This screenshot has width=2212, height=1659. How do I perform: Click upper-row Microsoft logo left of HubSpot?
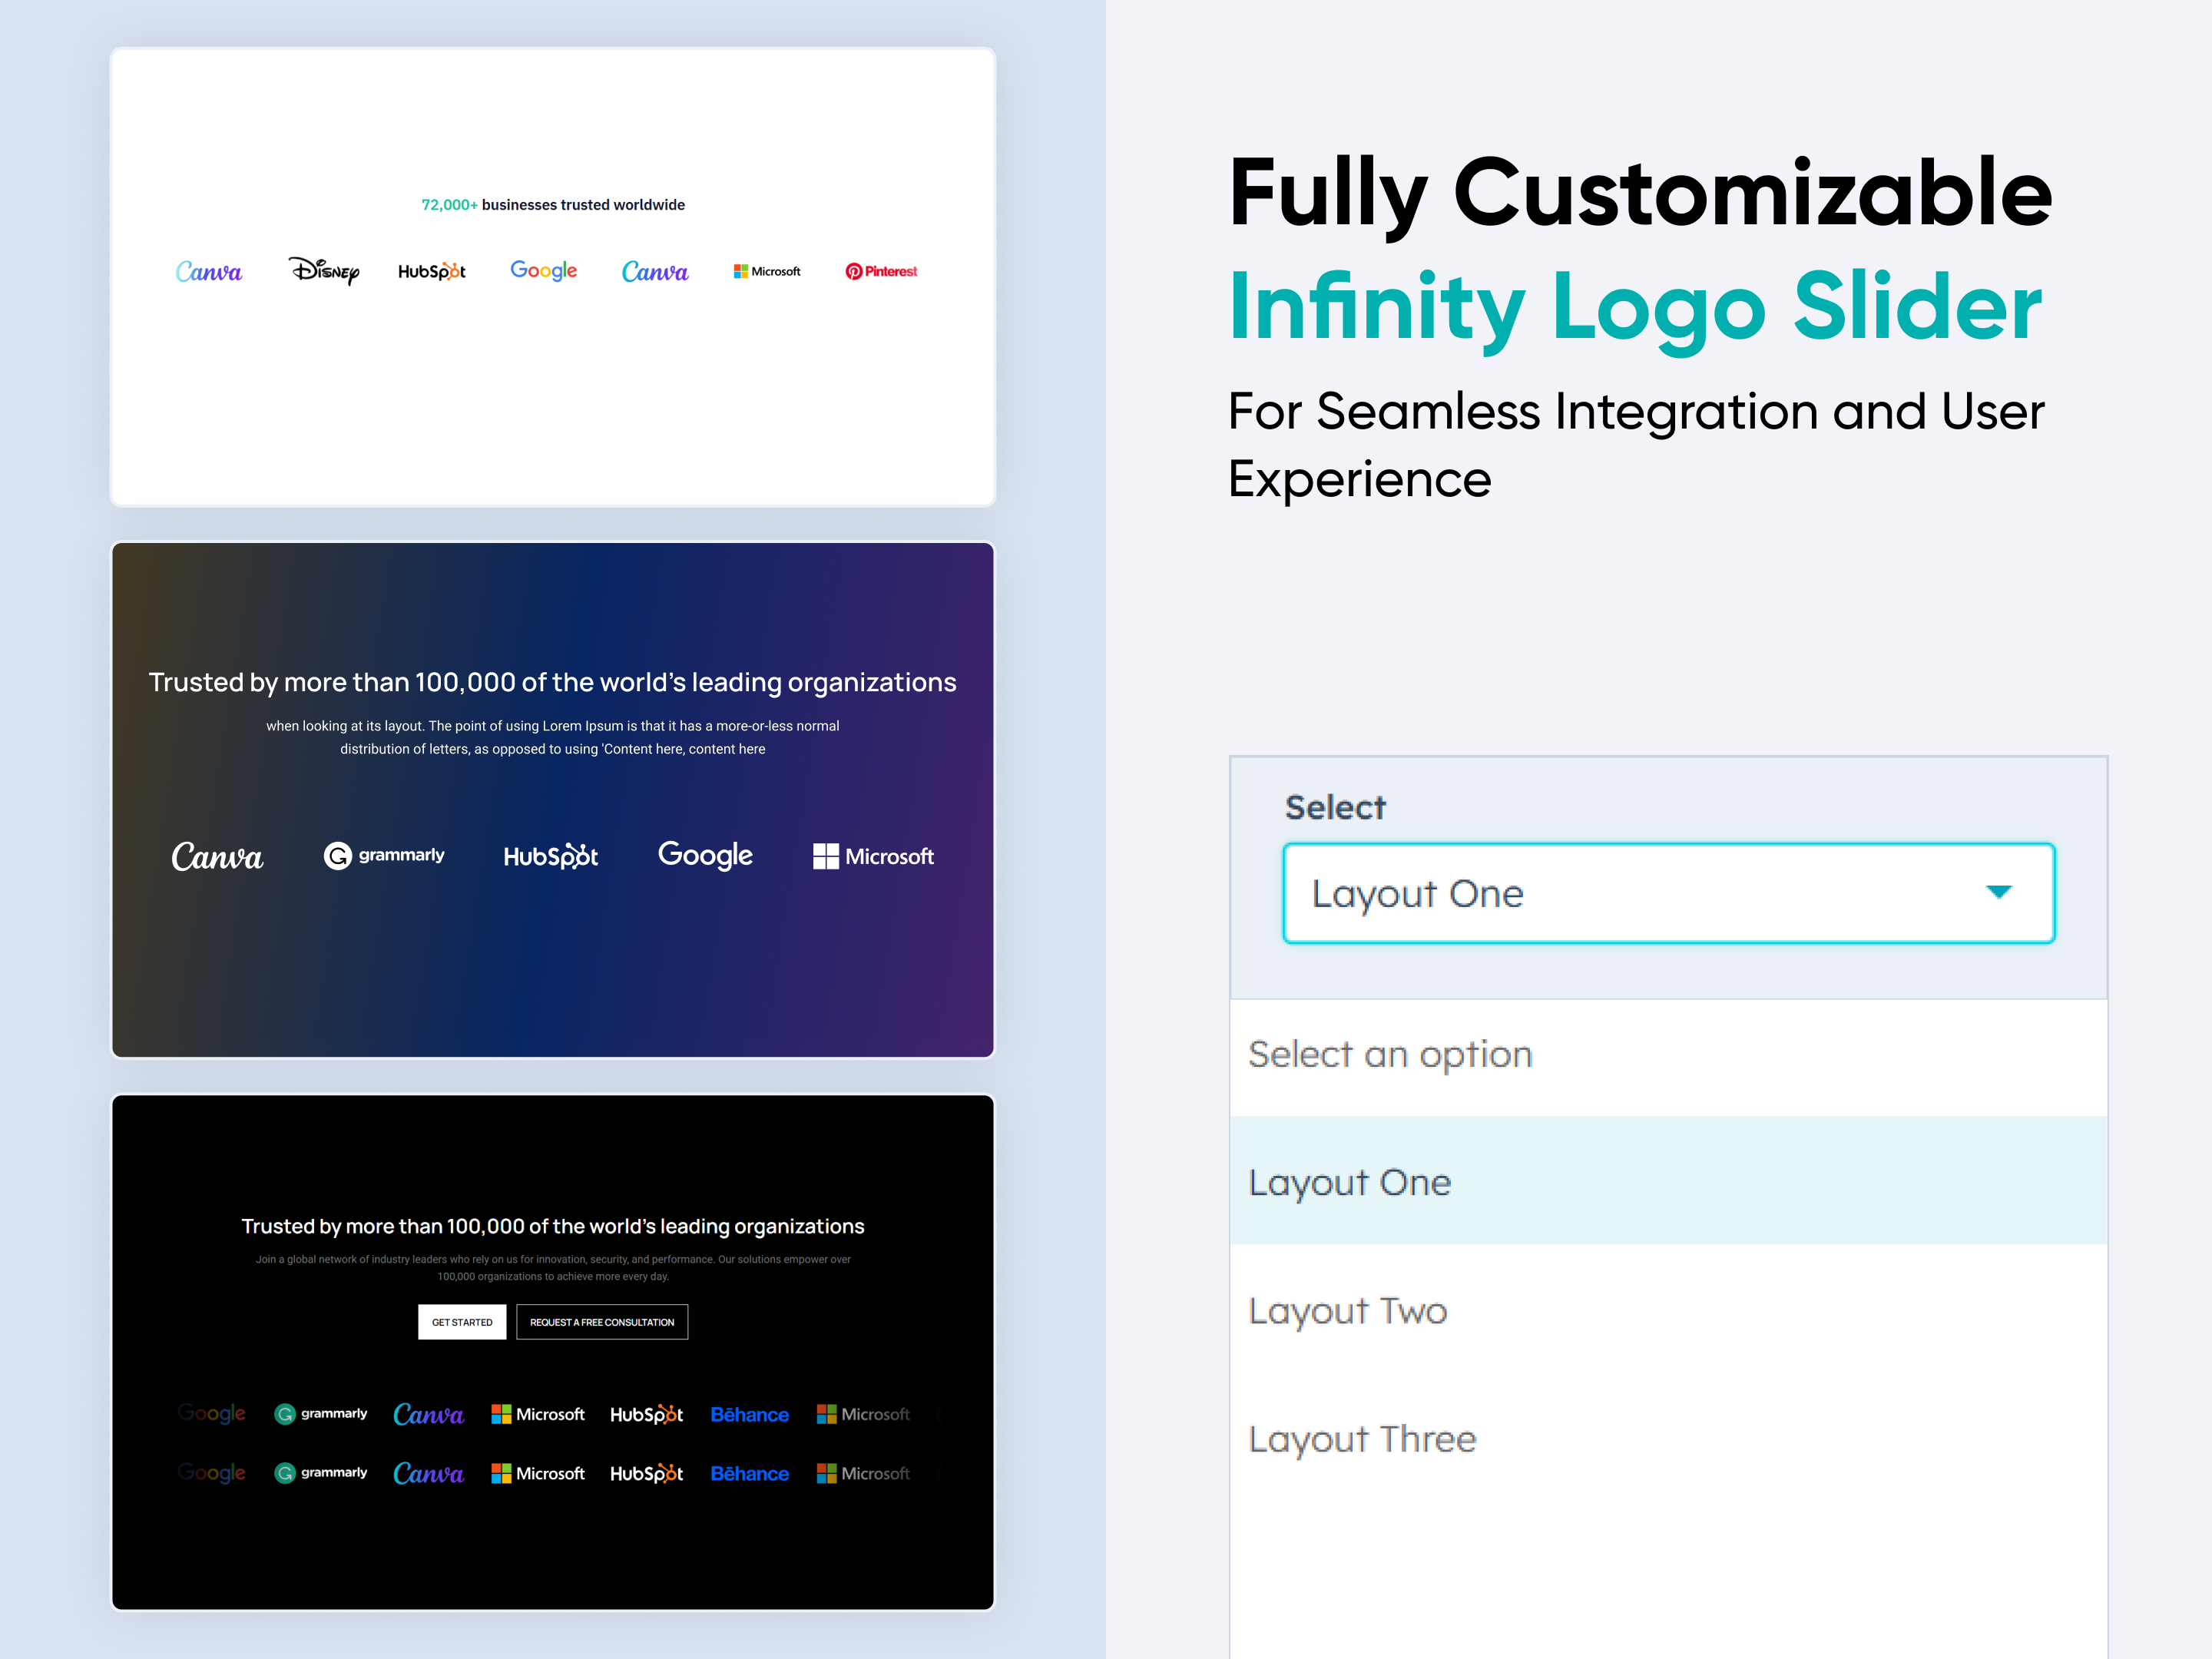[x=538, y=1414]
